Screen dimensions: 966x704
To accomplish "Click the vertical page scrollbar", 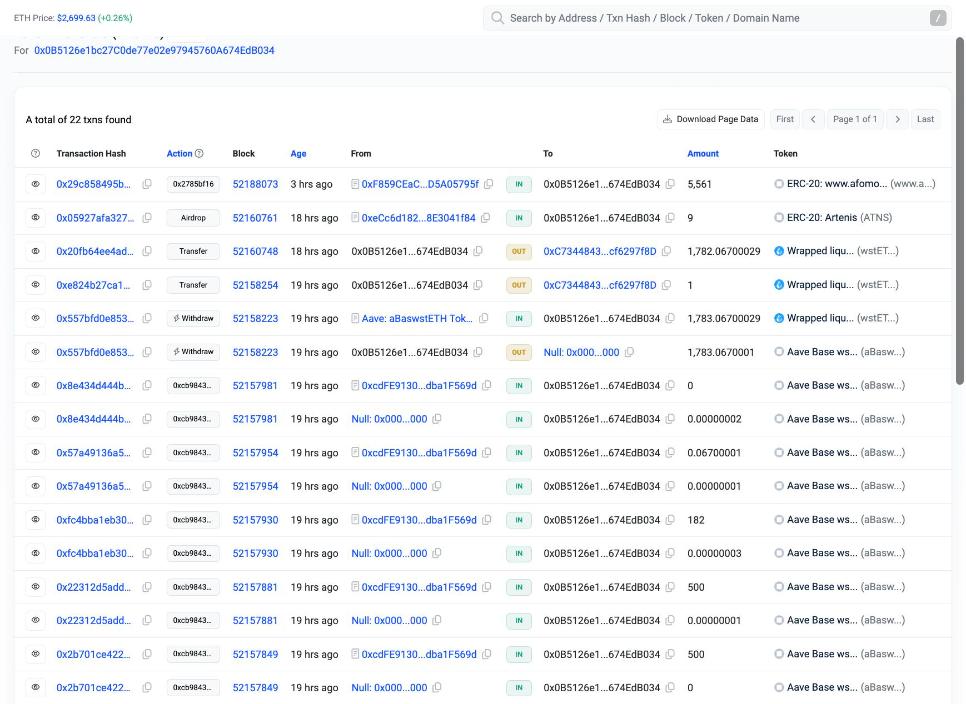I will pyautogui.click(x=960, y=211).
